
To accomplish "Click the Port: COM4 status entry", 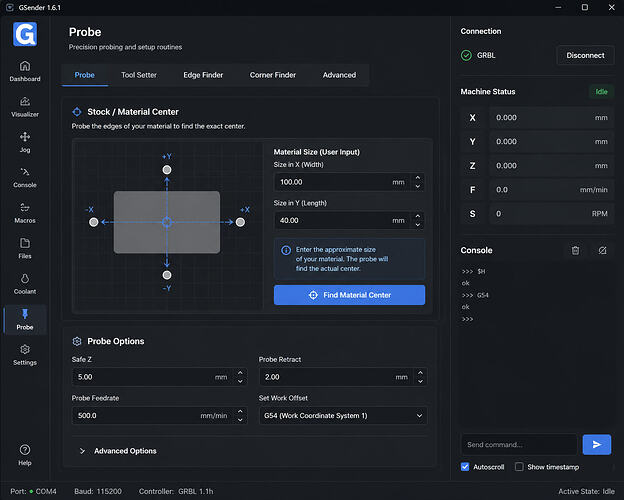I will click(33, 491).
